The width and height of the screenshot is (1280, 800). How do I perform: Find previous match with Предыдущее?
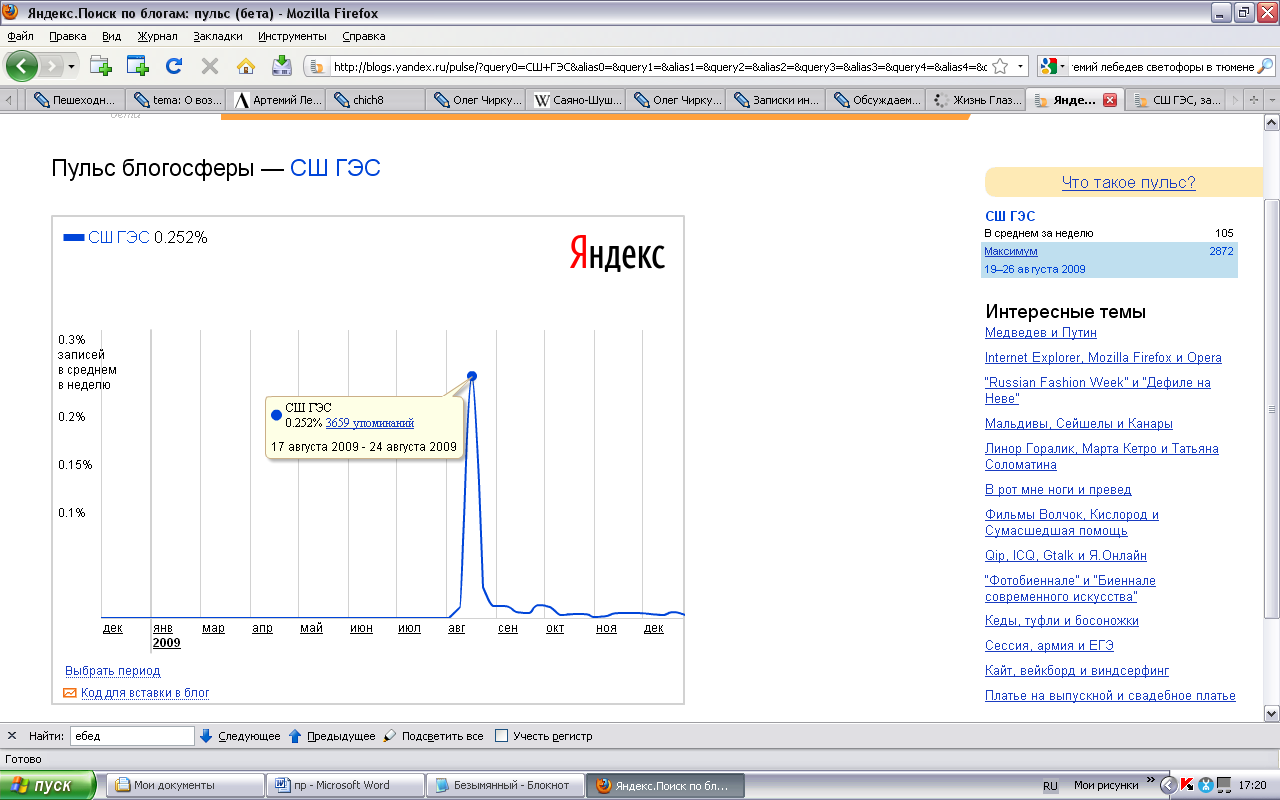[332, 736]
